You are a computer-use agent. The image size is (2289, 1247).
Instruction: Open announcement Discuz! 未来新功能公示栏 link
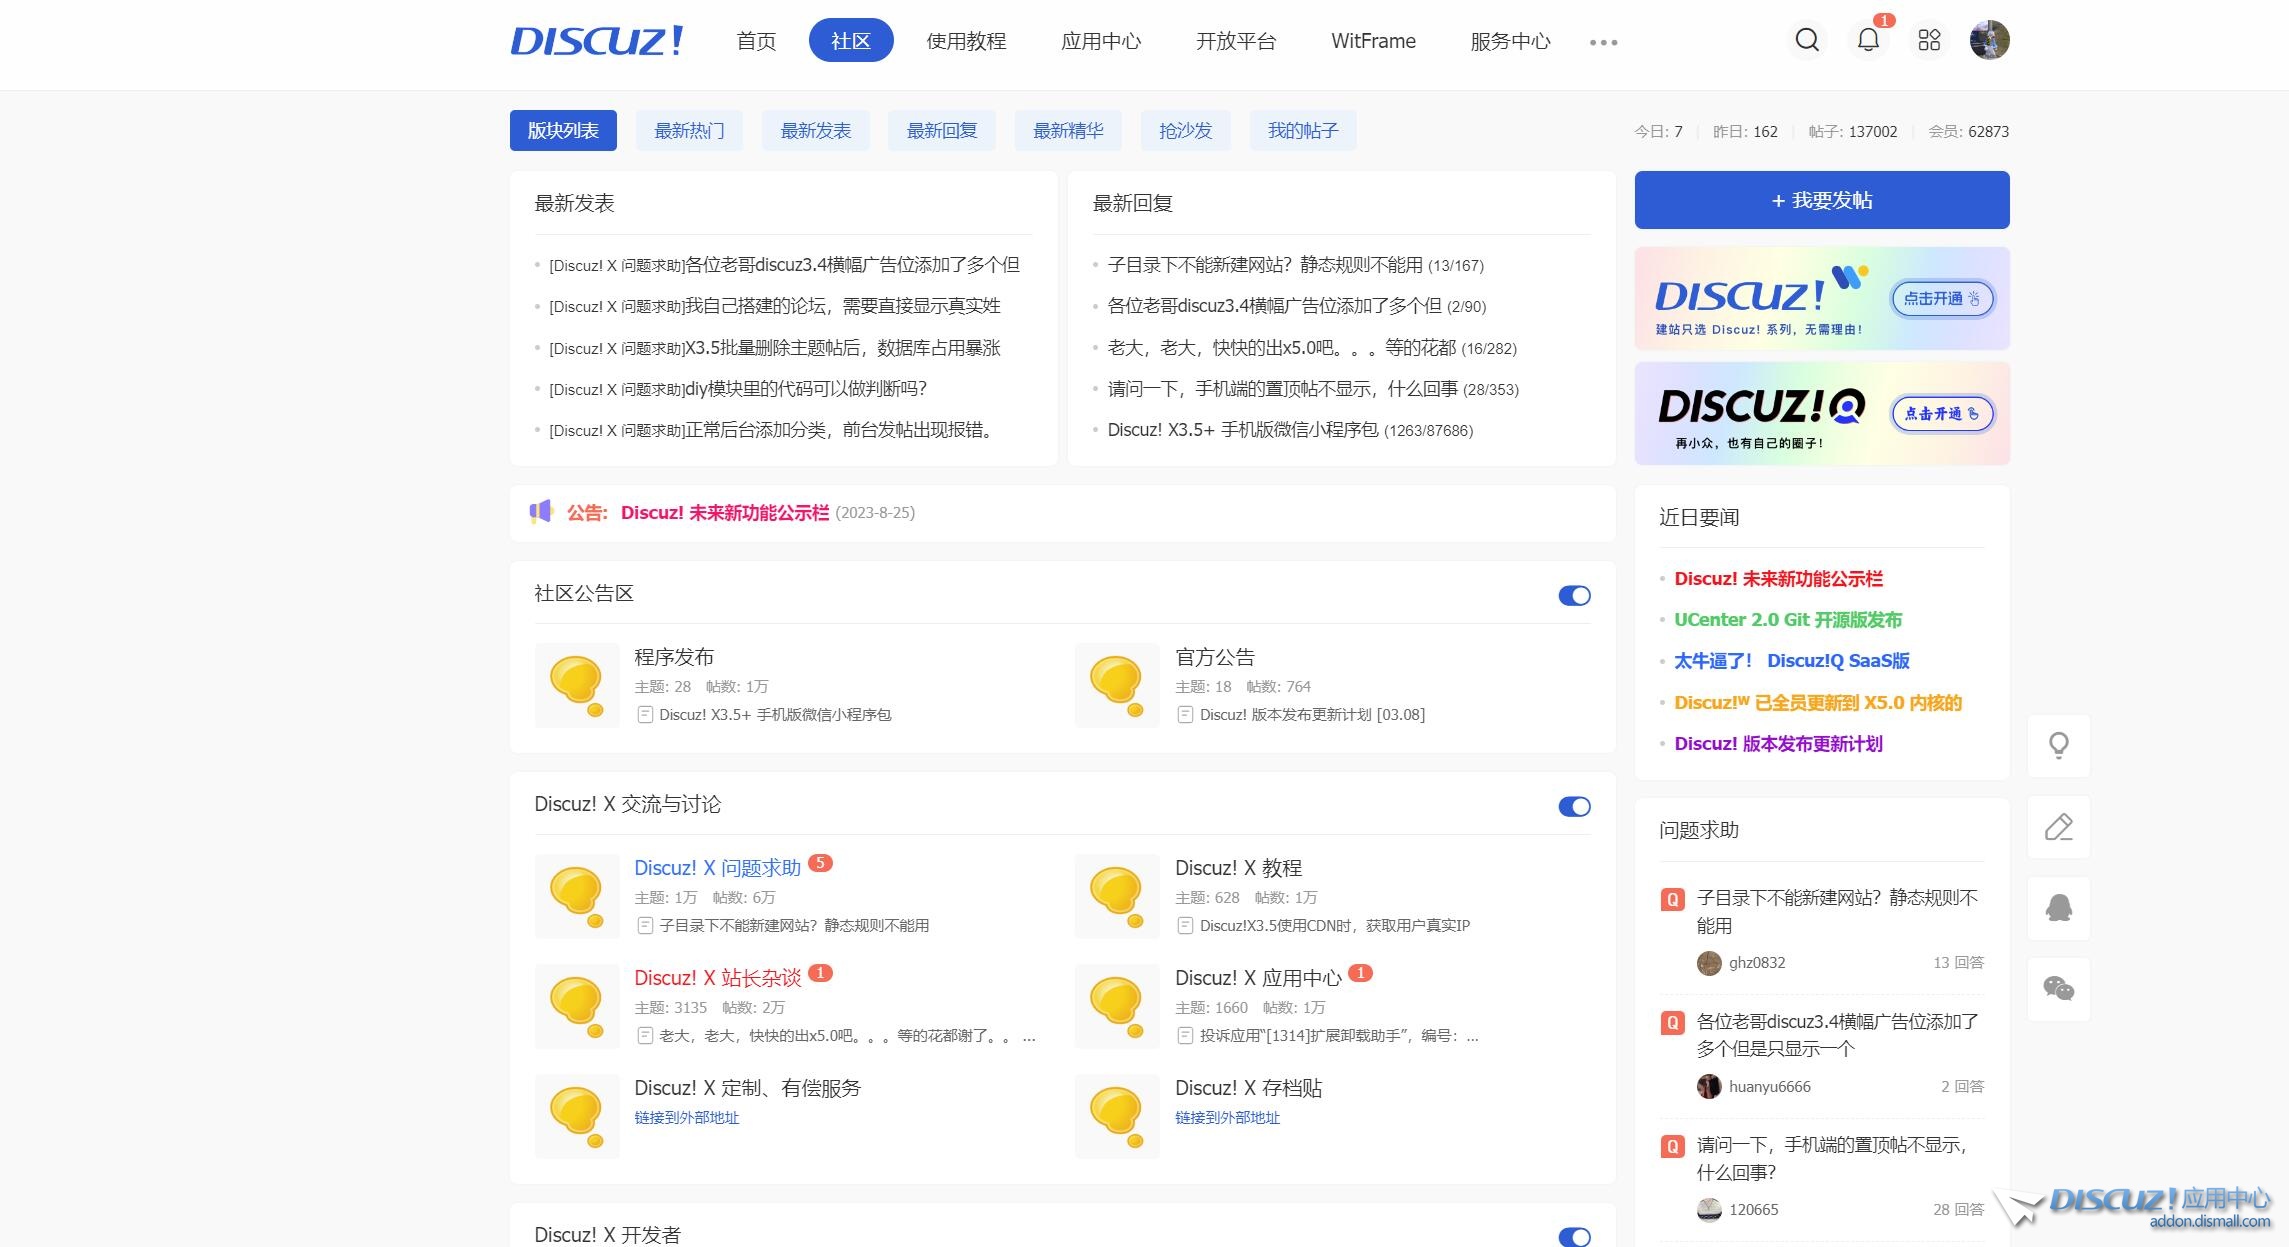point(725,513)
